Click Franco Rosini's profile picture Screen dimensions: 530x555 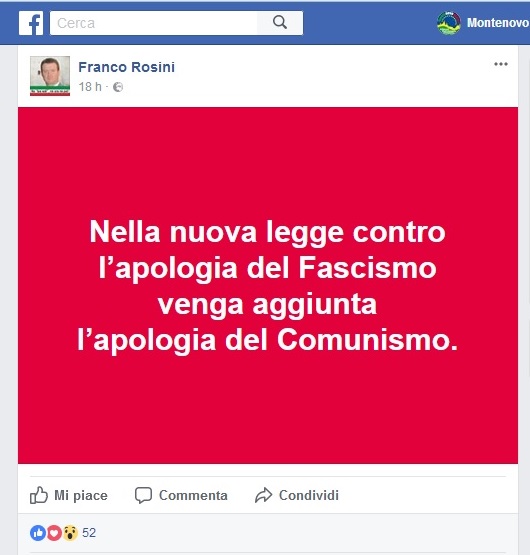pos(50,76)
